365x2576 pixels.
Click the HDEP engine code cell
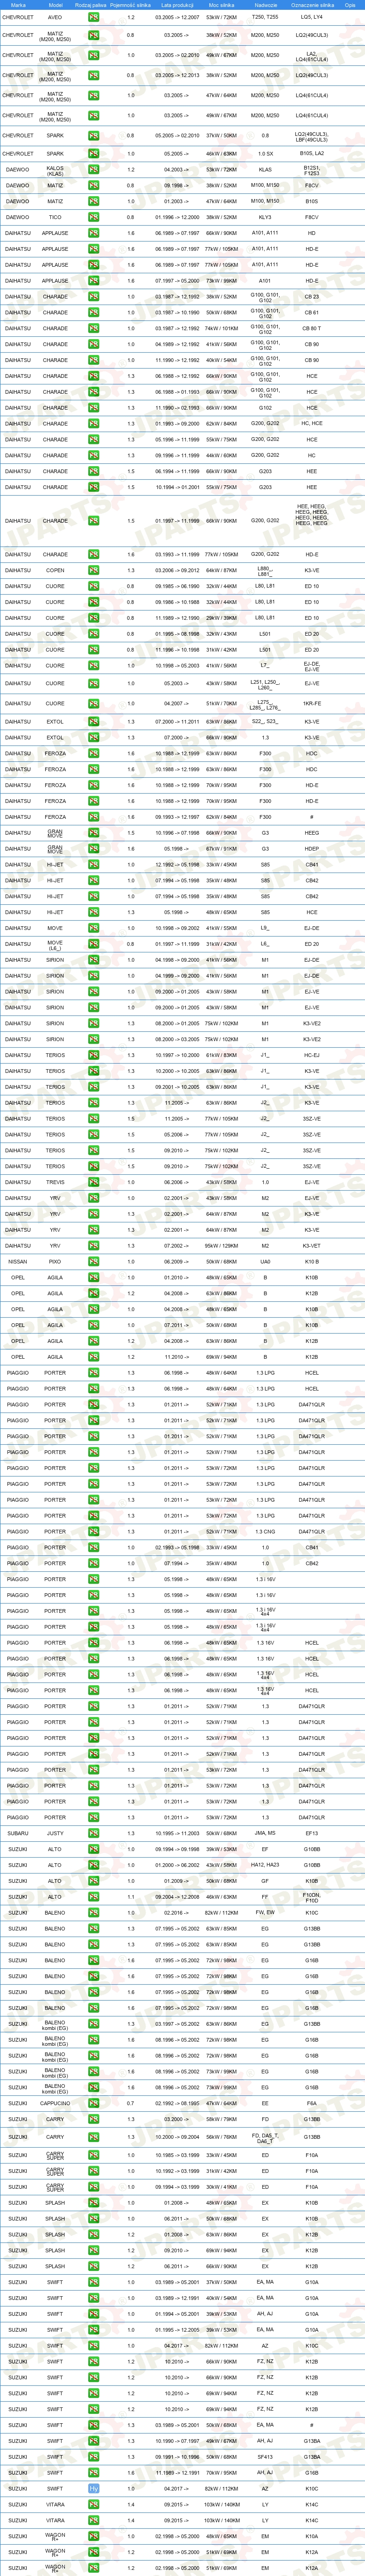312,849
